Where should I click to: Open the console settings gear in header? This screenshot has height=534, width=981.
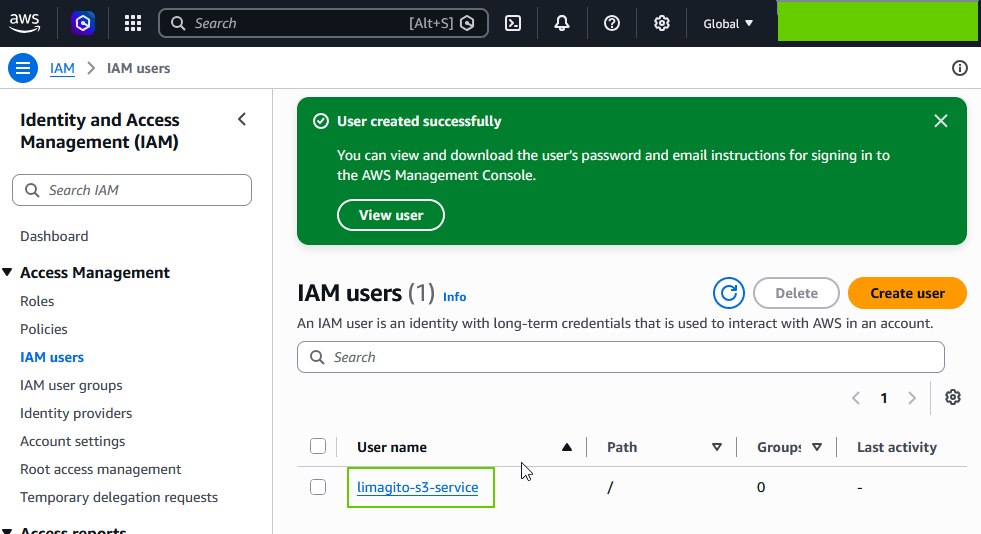pos(662,23)
